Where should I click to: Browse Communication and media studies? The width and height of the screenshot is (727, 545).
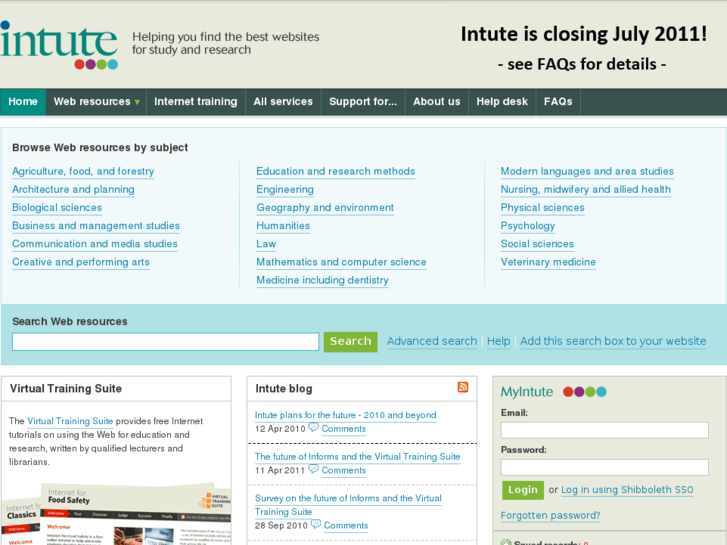tap(95, 244)
